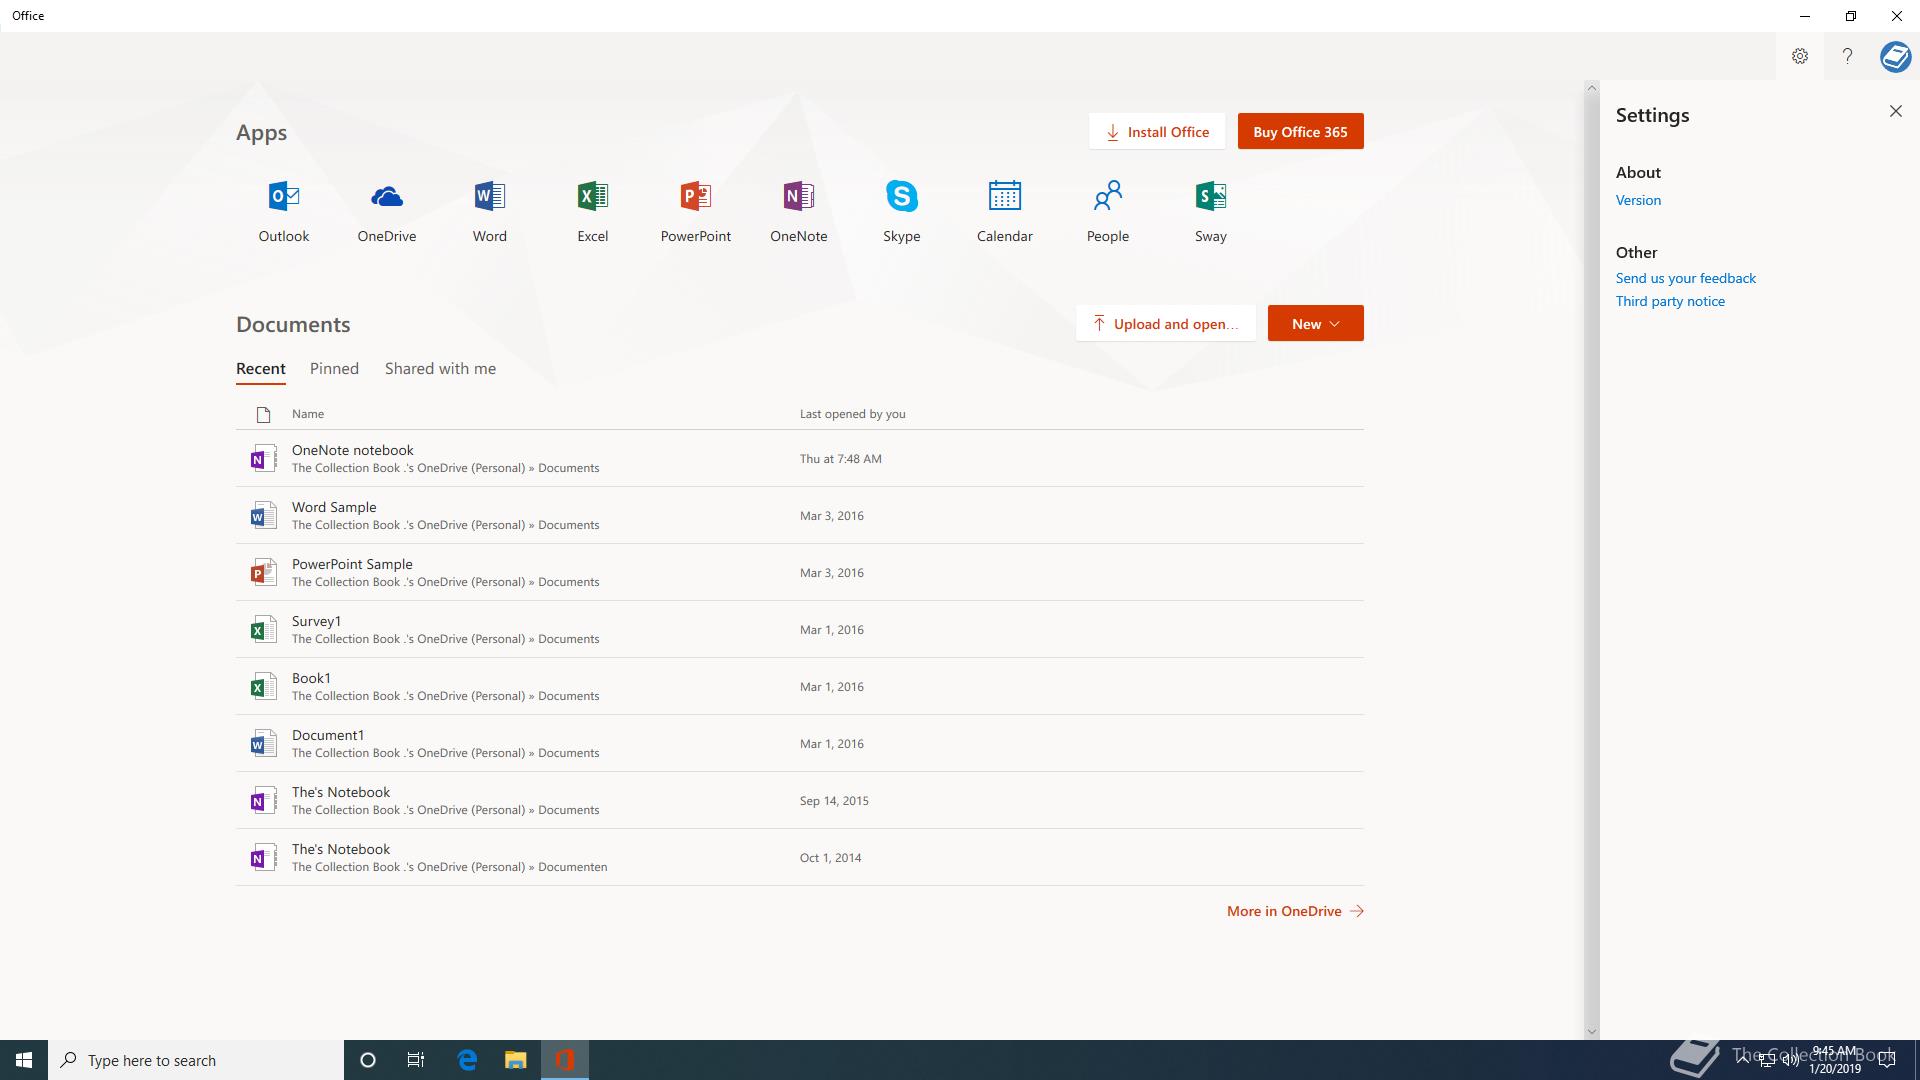Image resolution: width=1920 pixels, height=1080 pixels.
Task: Click the taskbar search box
Action: [196, 1060]
